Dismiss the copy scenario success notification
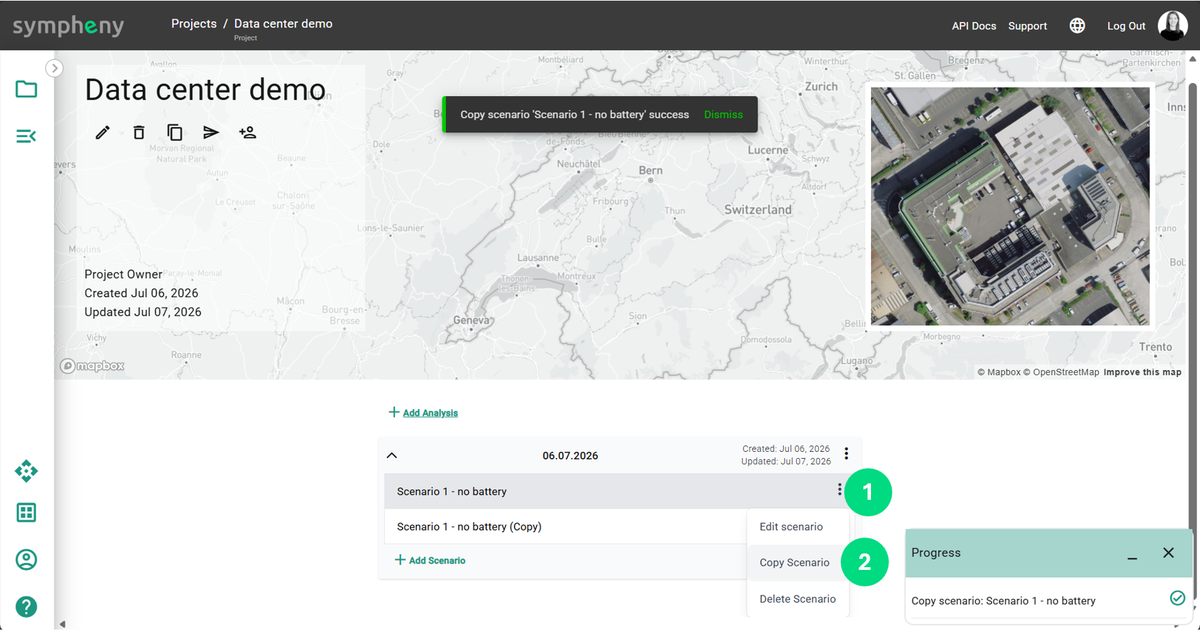The image size is (1200, 631). coord(723,114)
